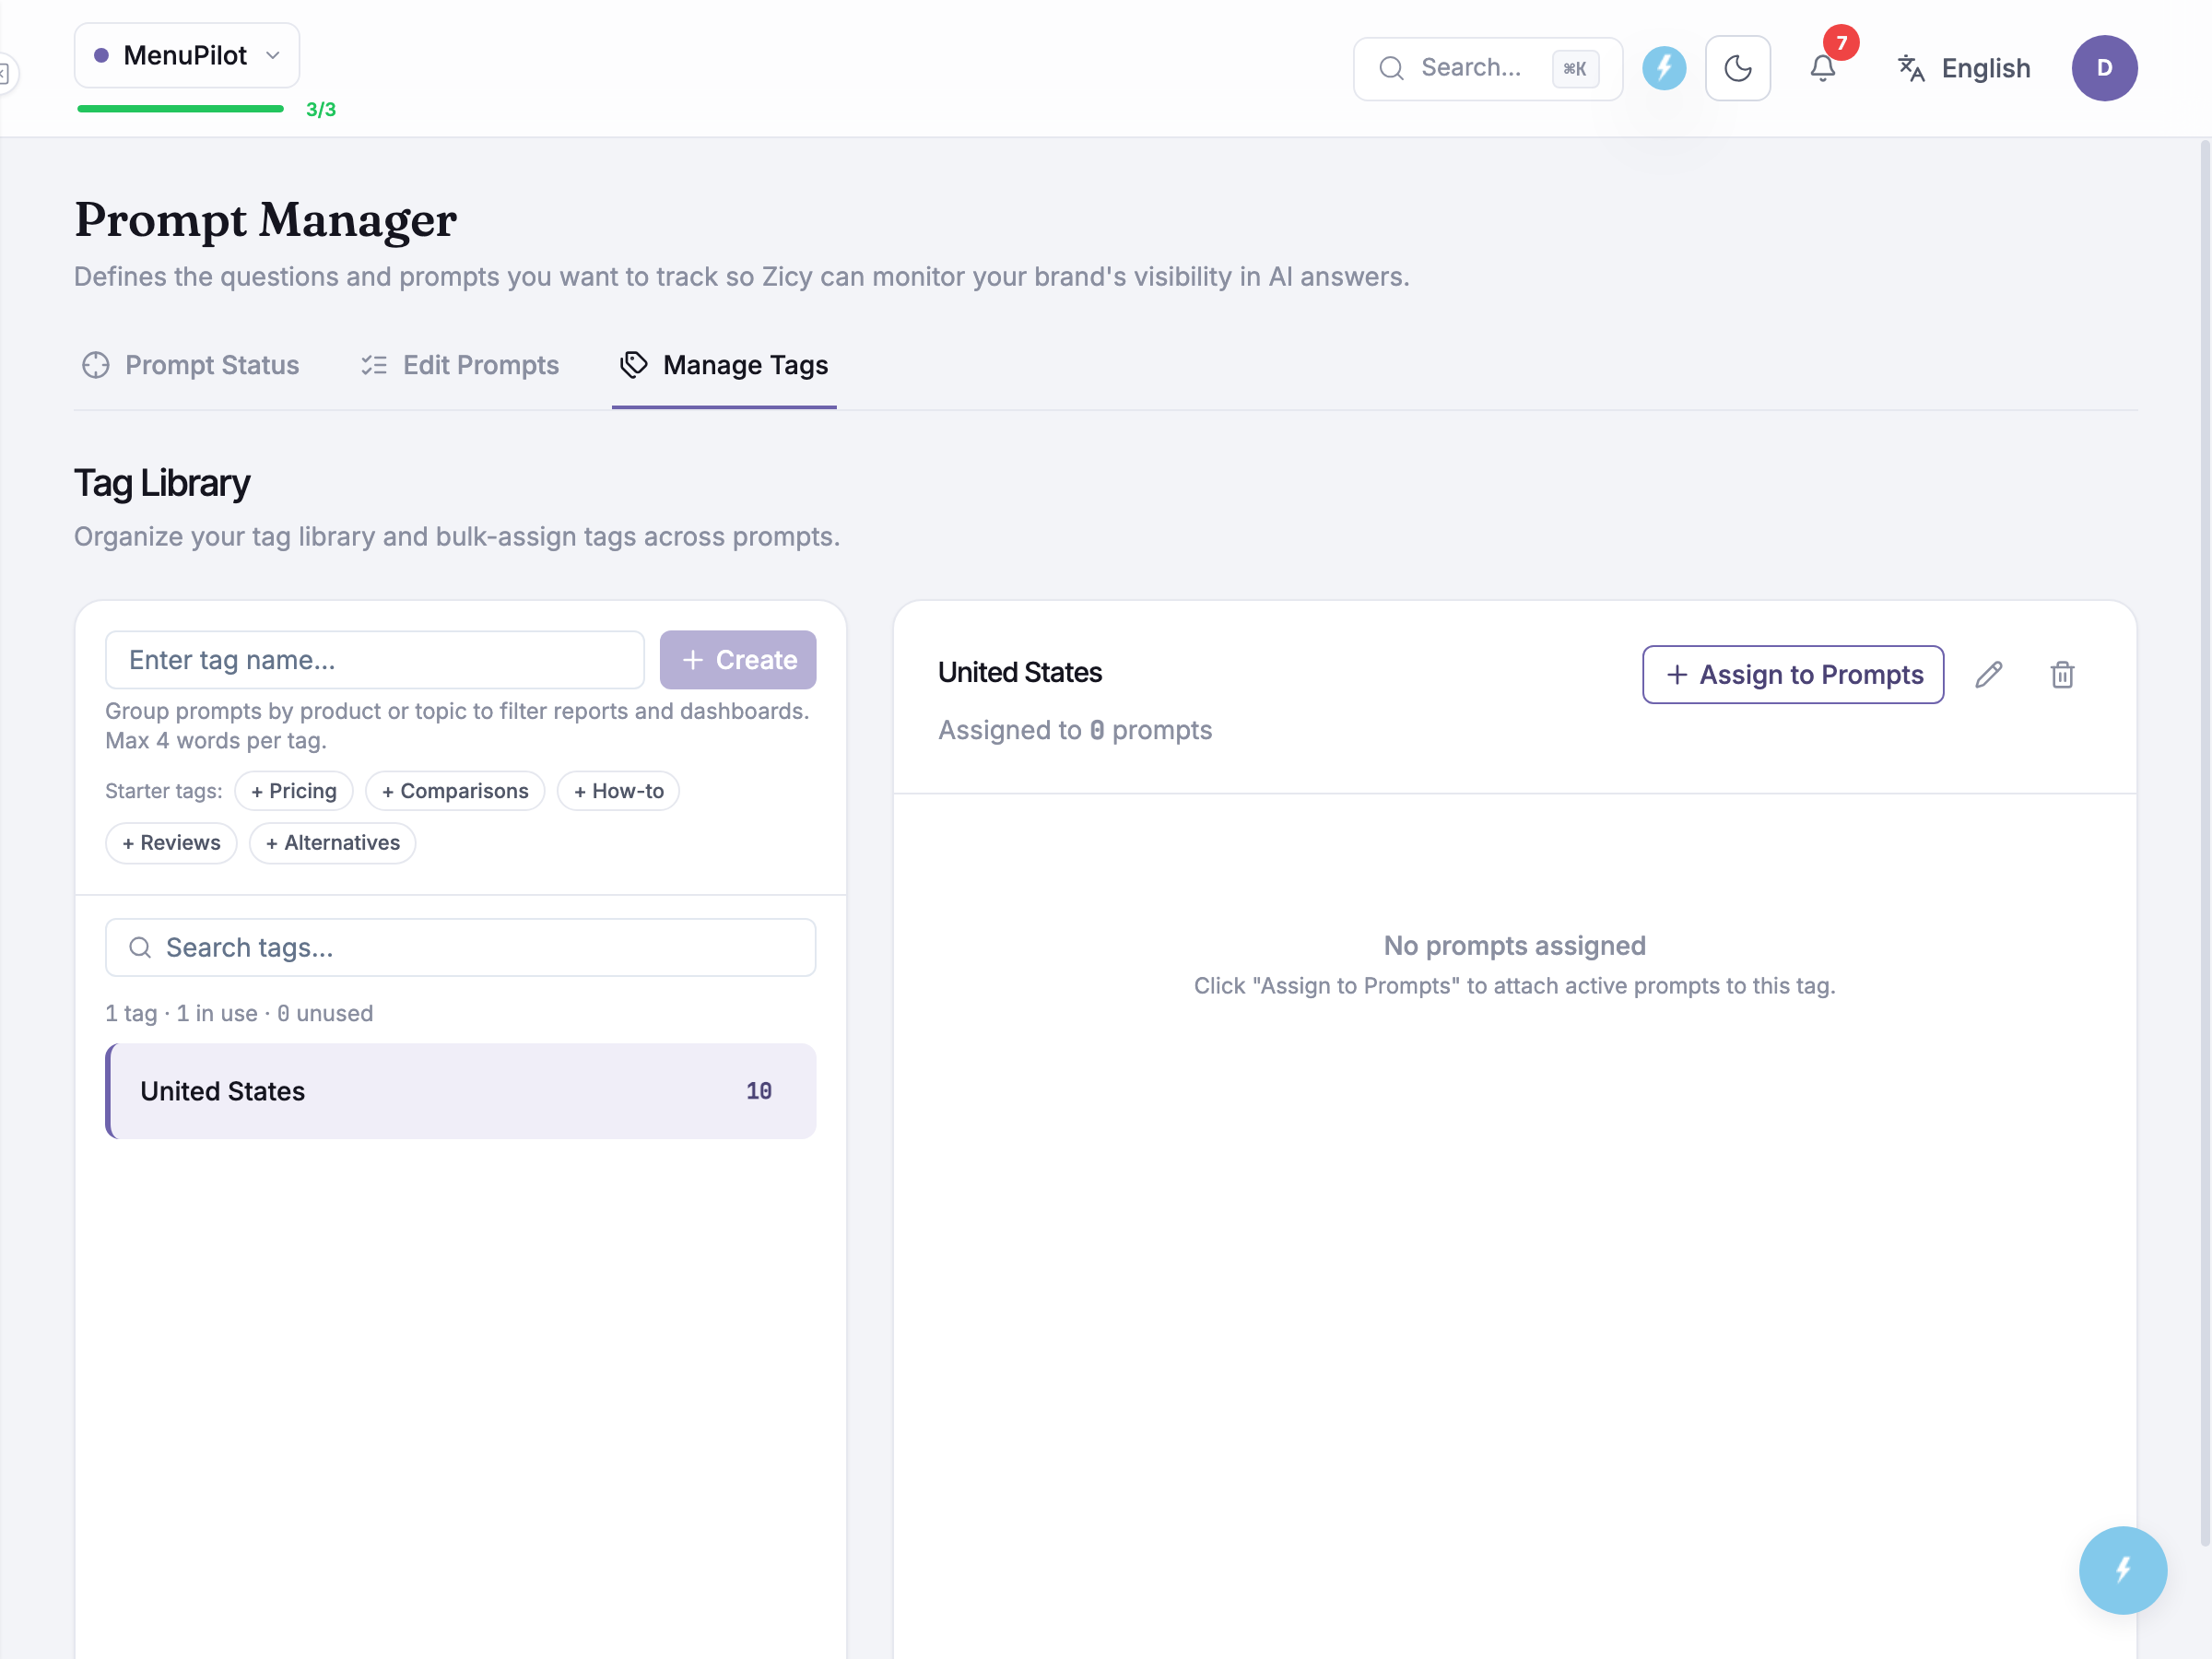
Task: Add the How-to starter tag
Action: pyautogui.click(x=618, y=791)
